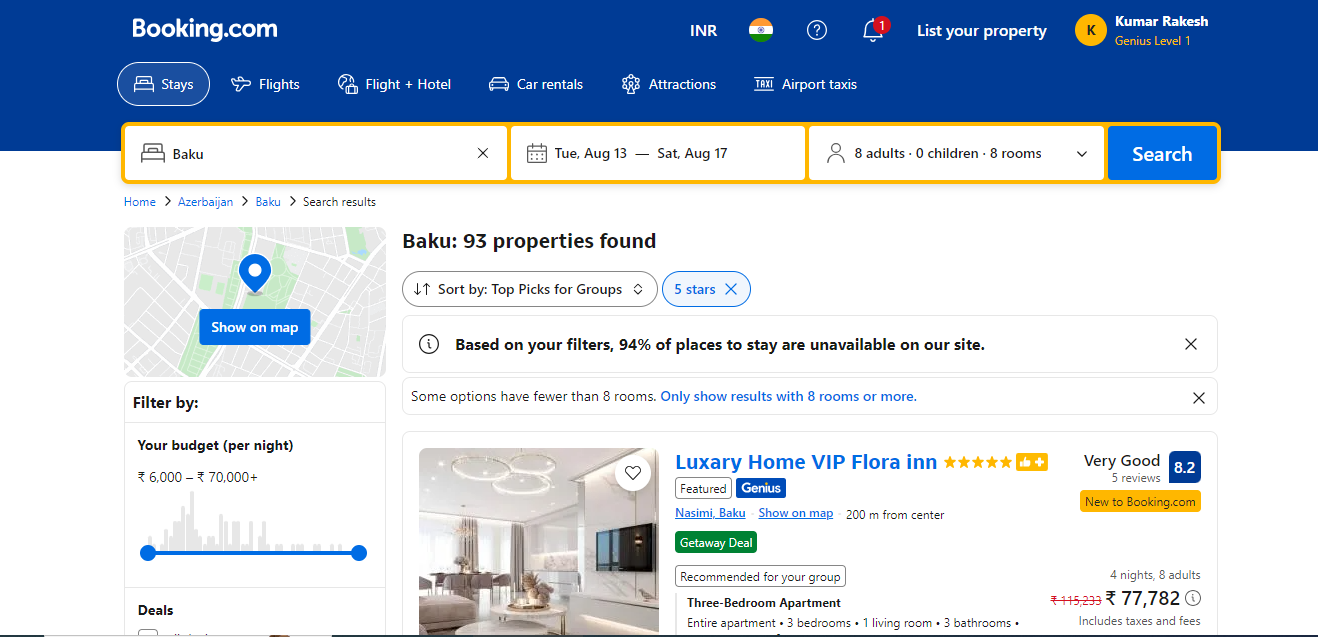Click the 'Your budget (per night)' label
Viewport: 1318px width, 637px height.
216,446
